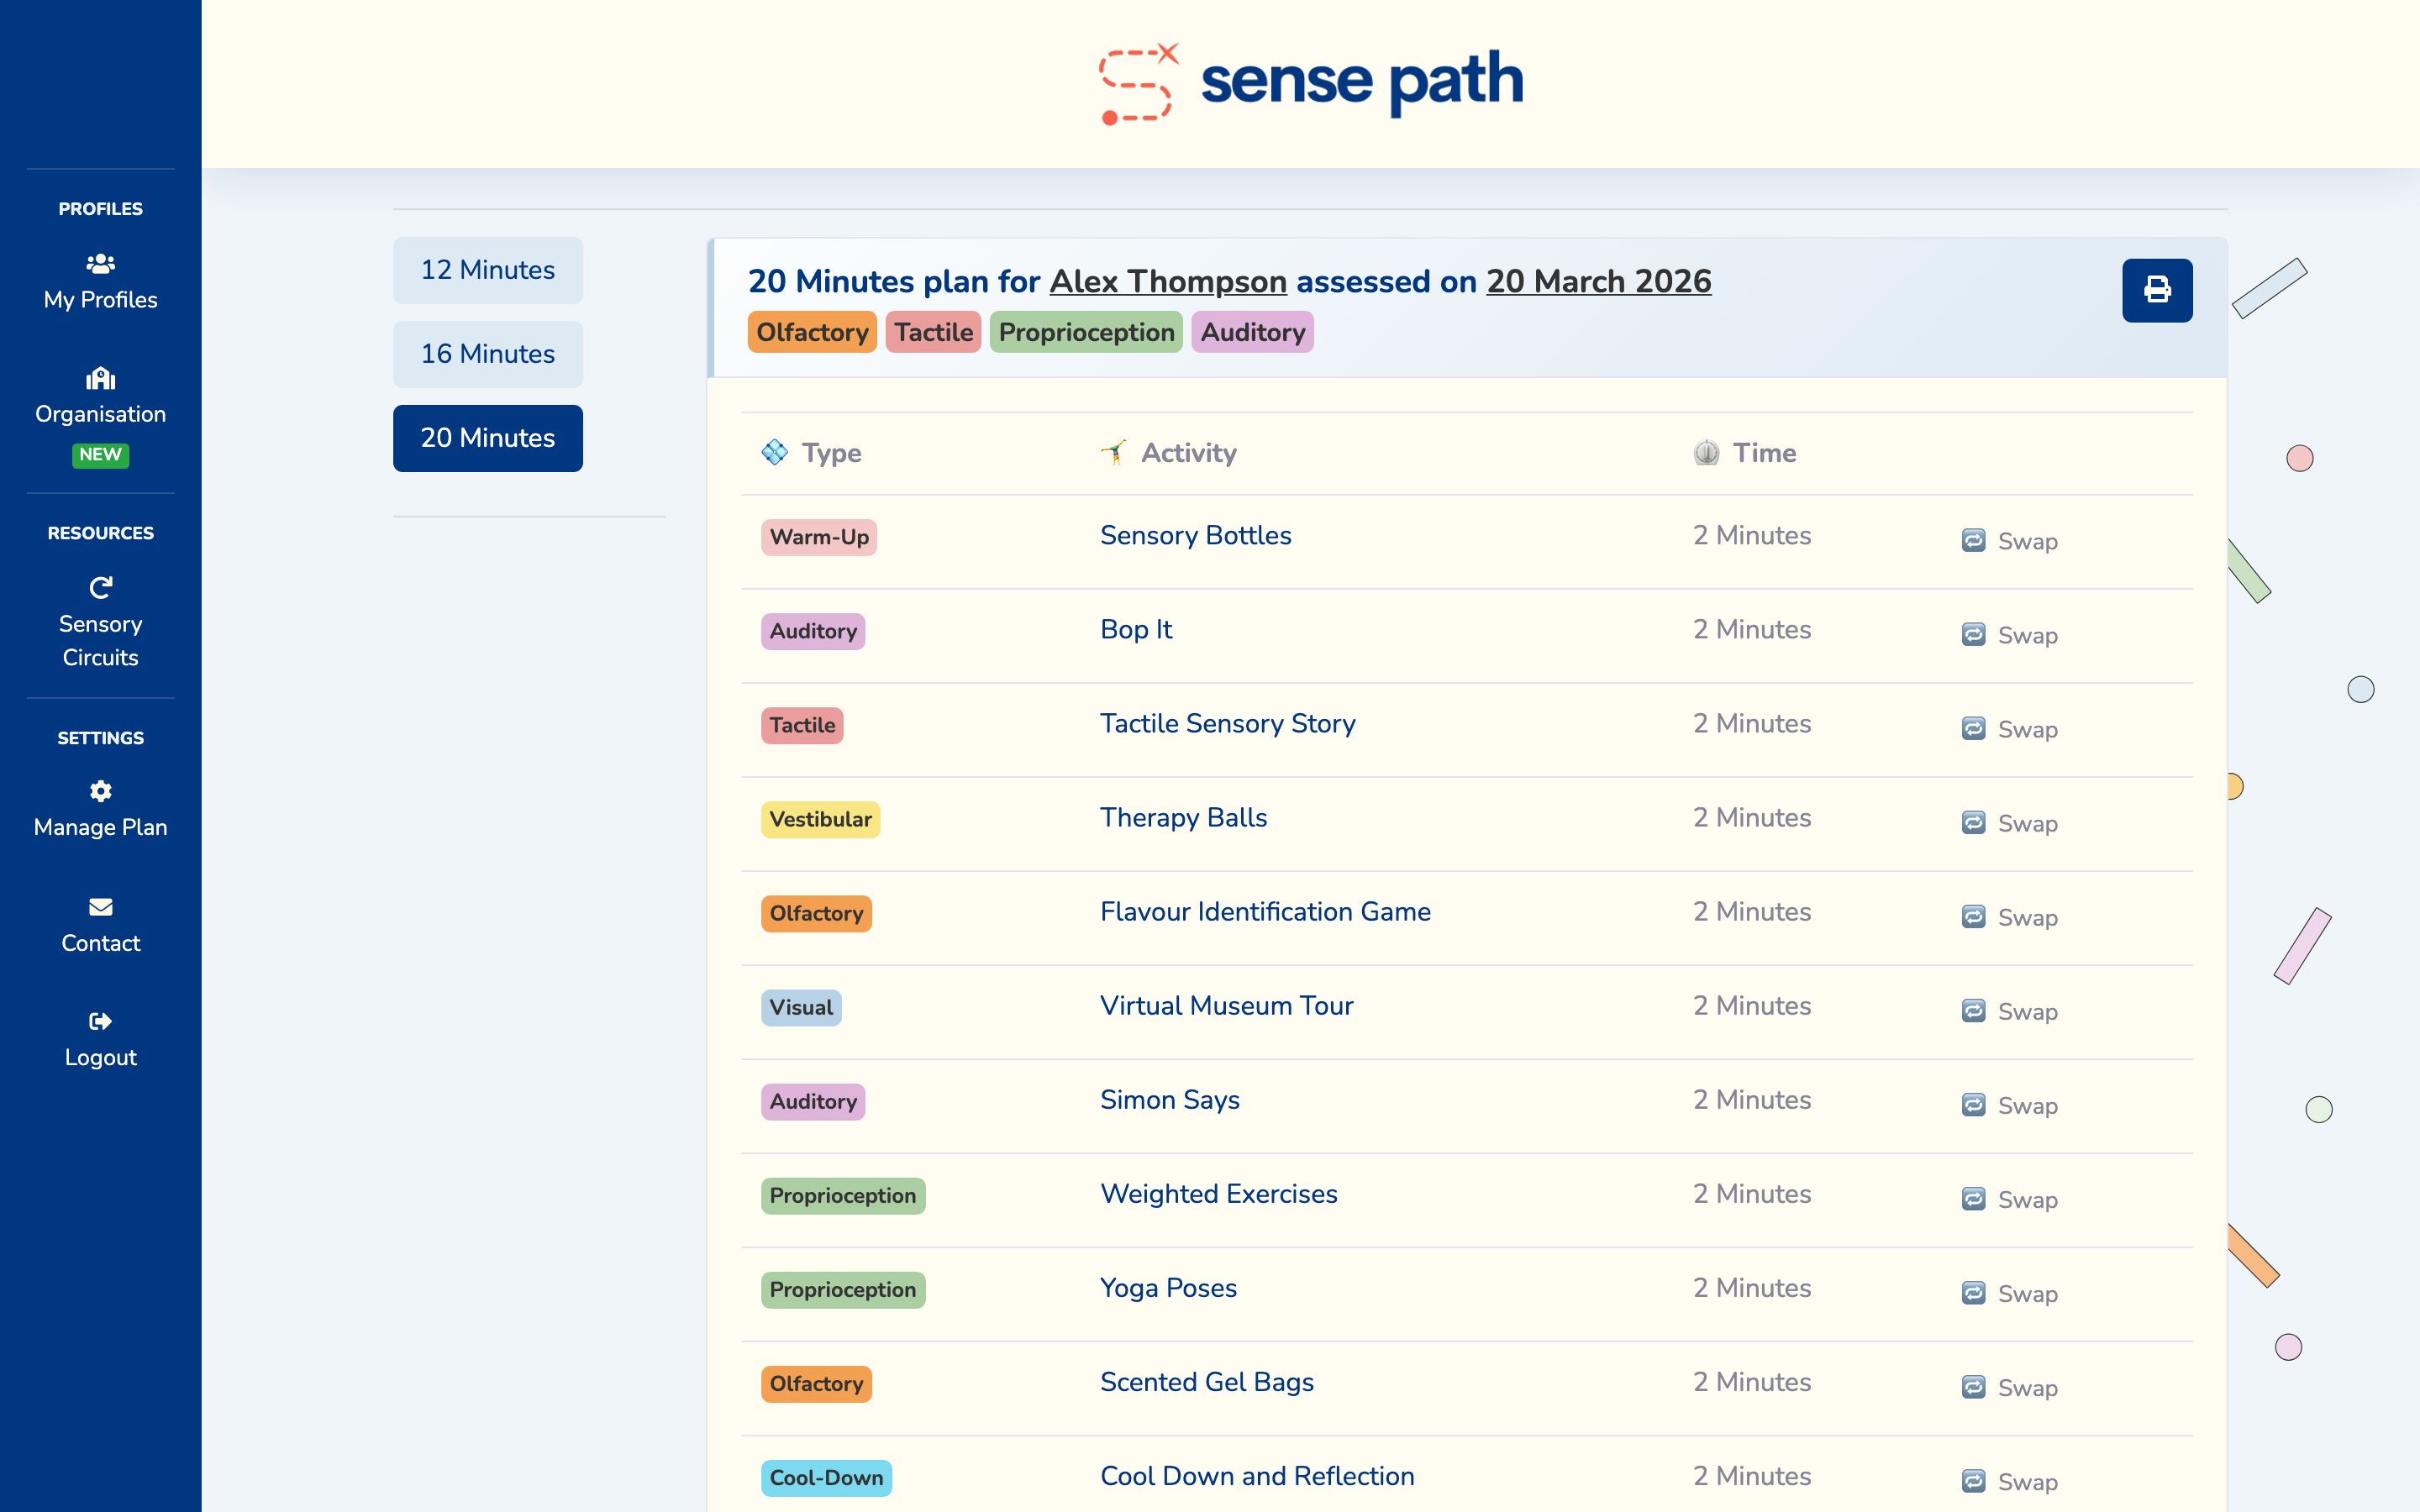Print the 20 Minutes plan

point(2157,290)
